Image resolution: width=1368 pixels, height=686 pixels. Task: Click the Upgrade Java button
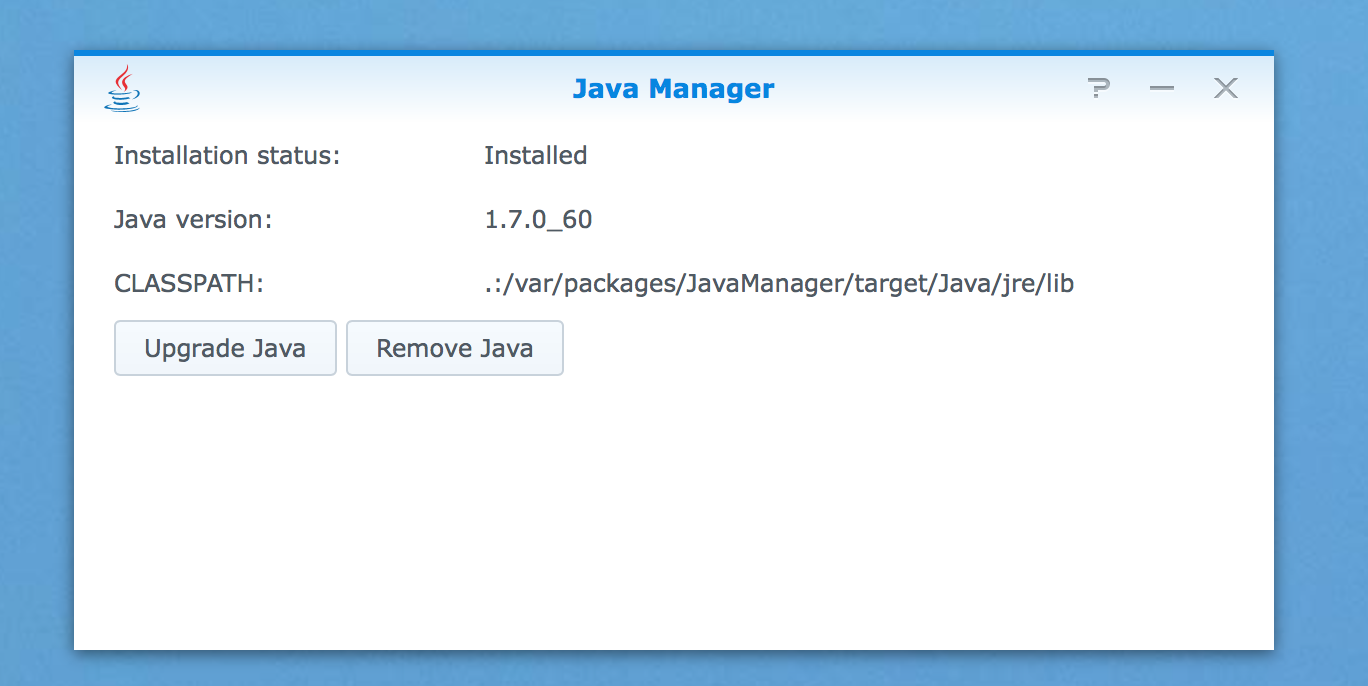[225, 348]
